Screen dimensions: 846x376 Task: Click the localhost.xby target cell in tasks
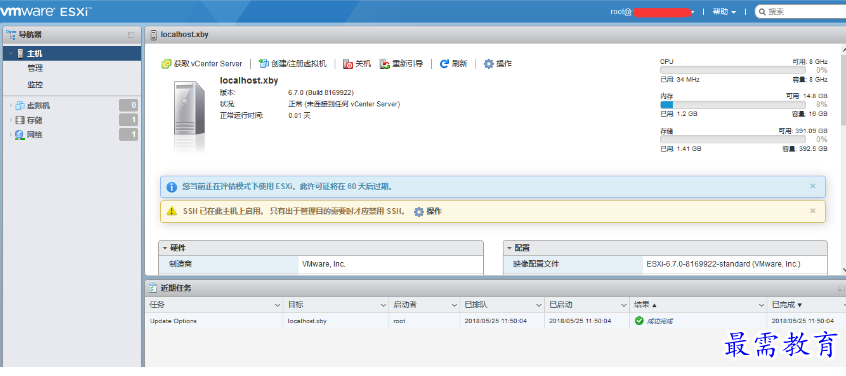(x=307, y=321)
